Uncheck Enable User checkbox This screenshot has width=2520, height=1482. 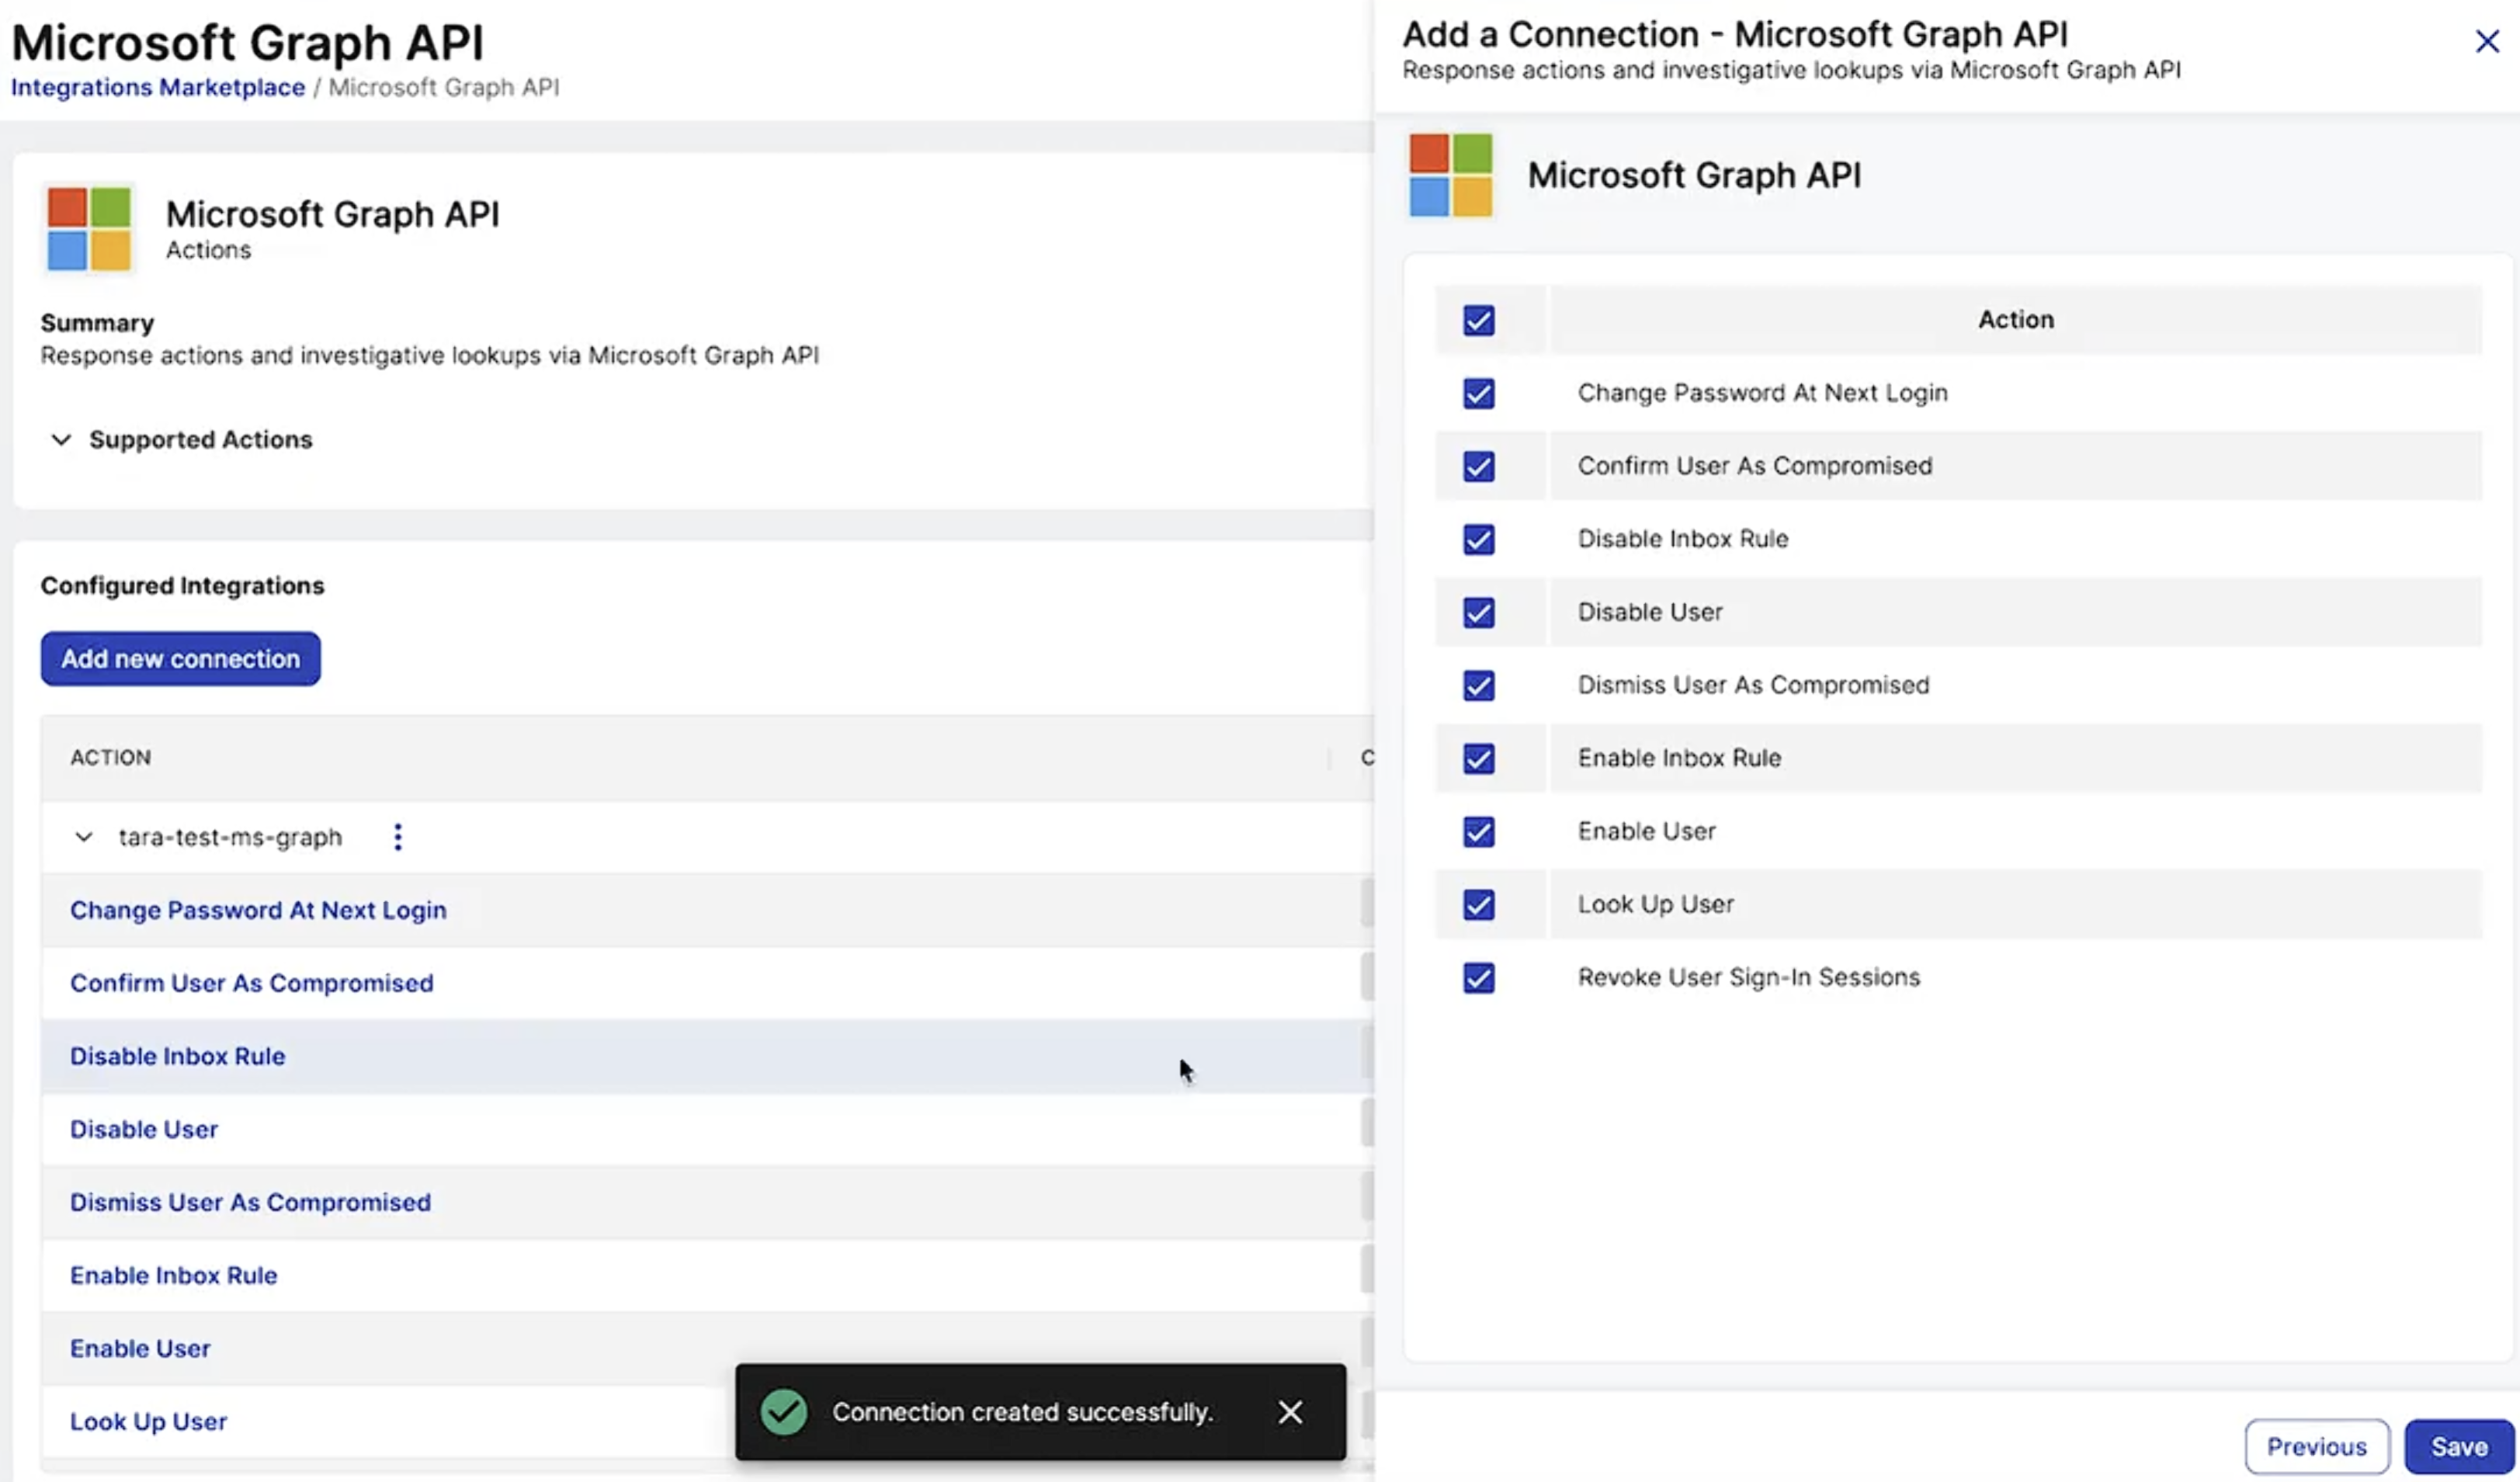(x=1478, y=831)
